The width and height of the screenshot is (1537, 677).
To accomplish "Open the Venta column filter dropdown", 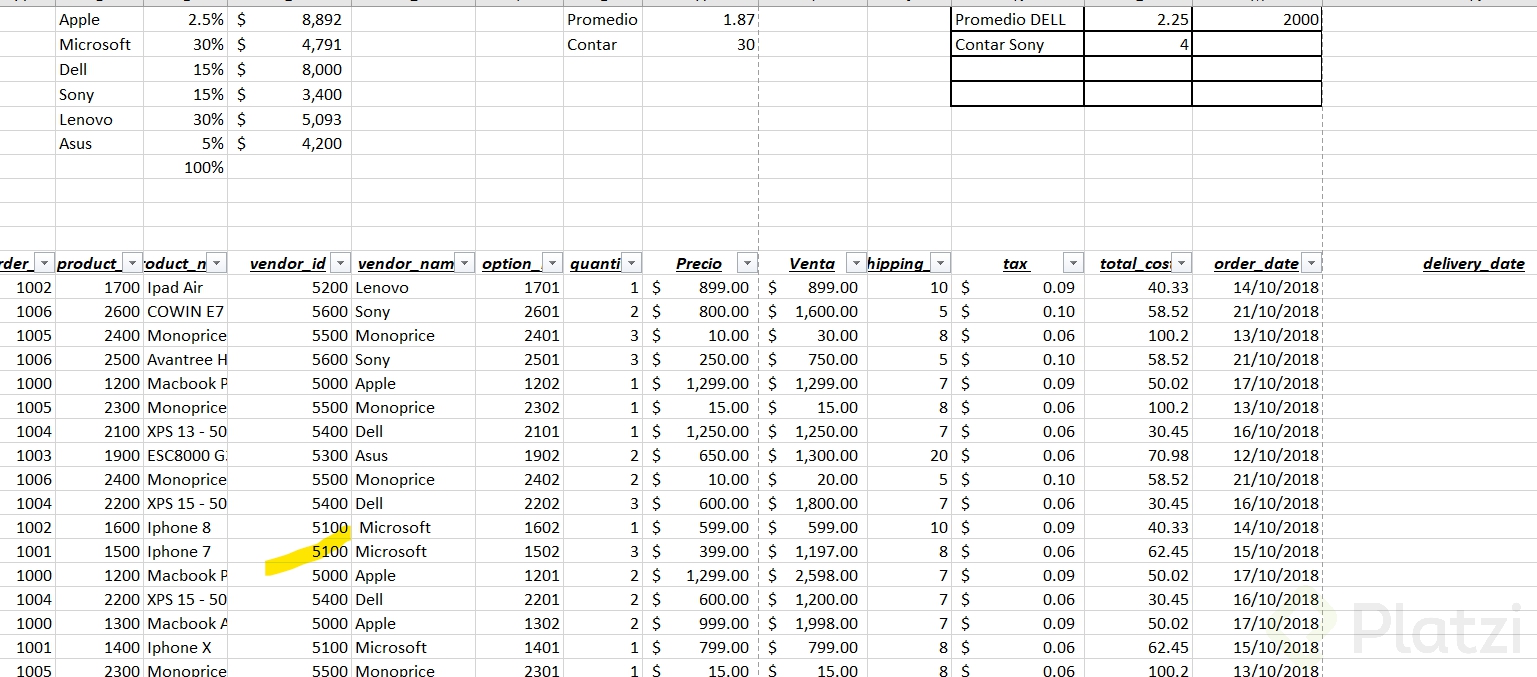I will click(x=855, y=264).
